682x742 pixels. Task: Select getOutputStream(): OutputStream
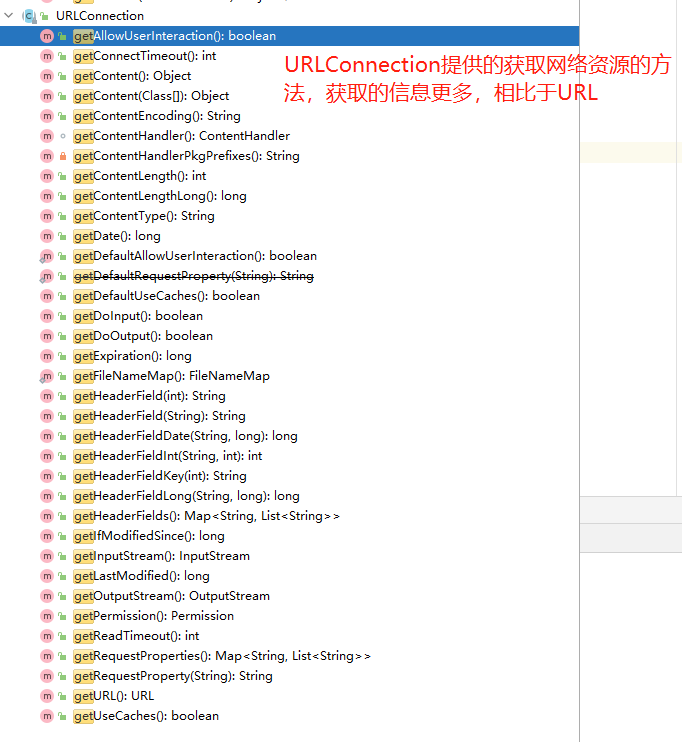click(x=172, y=596)
